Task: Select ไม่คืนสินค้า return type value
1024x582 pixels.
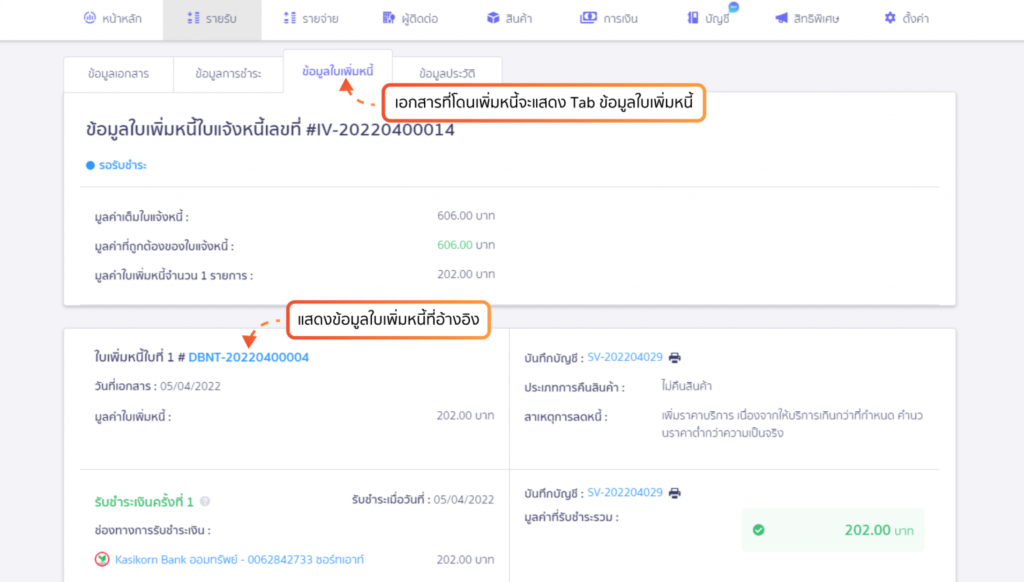Action: [x=686, y=386]
